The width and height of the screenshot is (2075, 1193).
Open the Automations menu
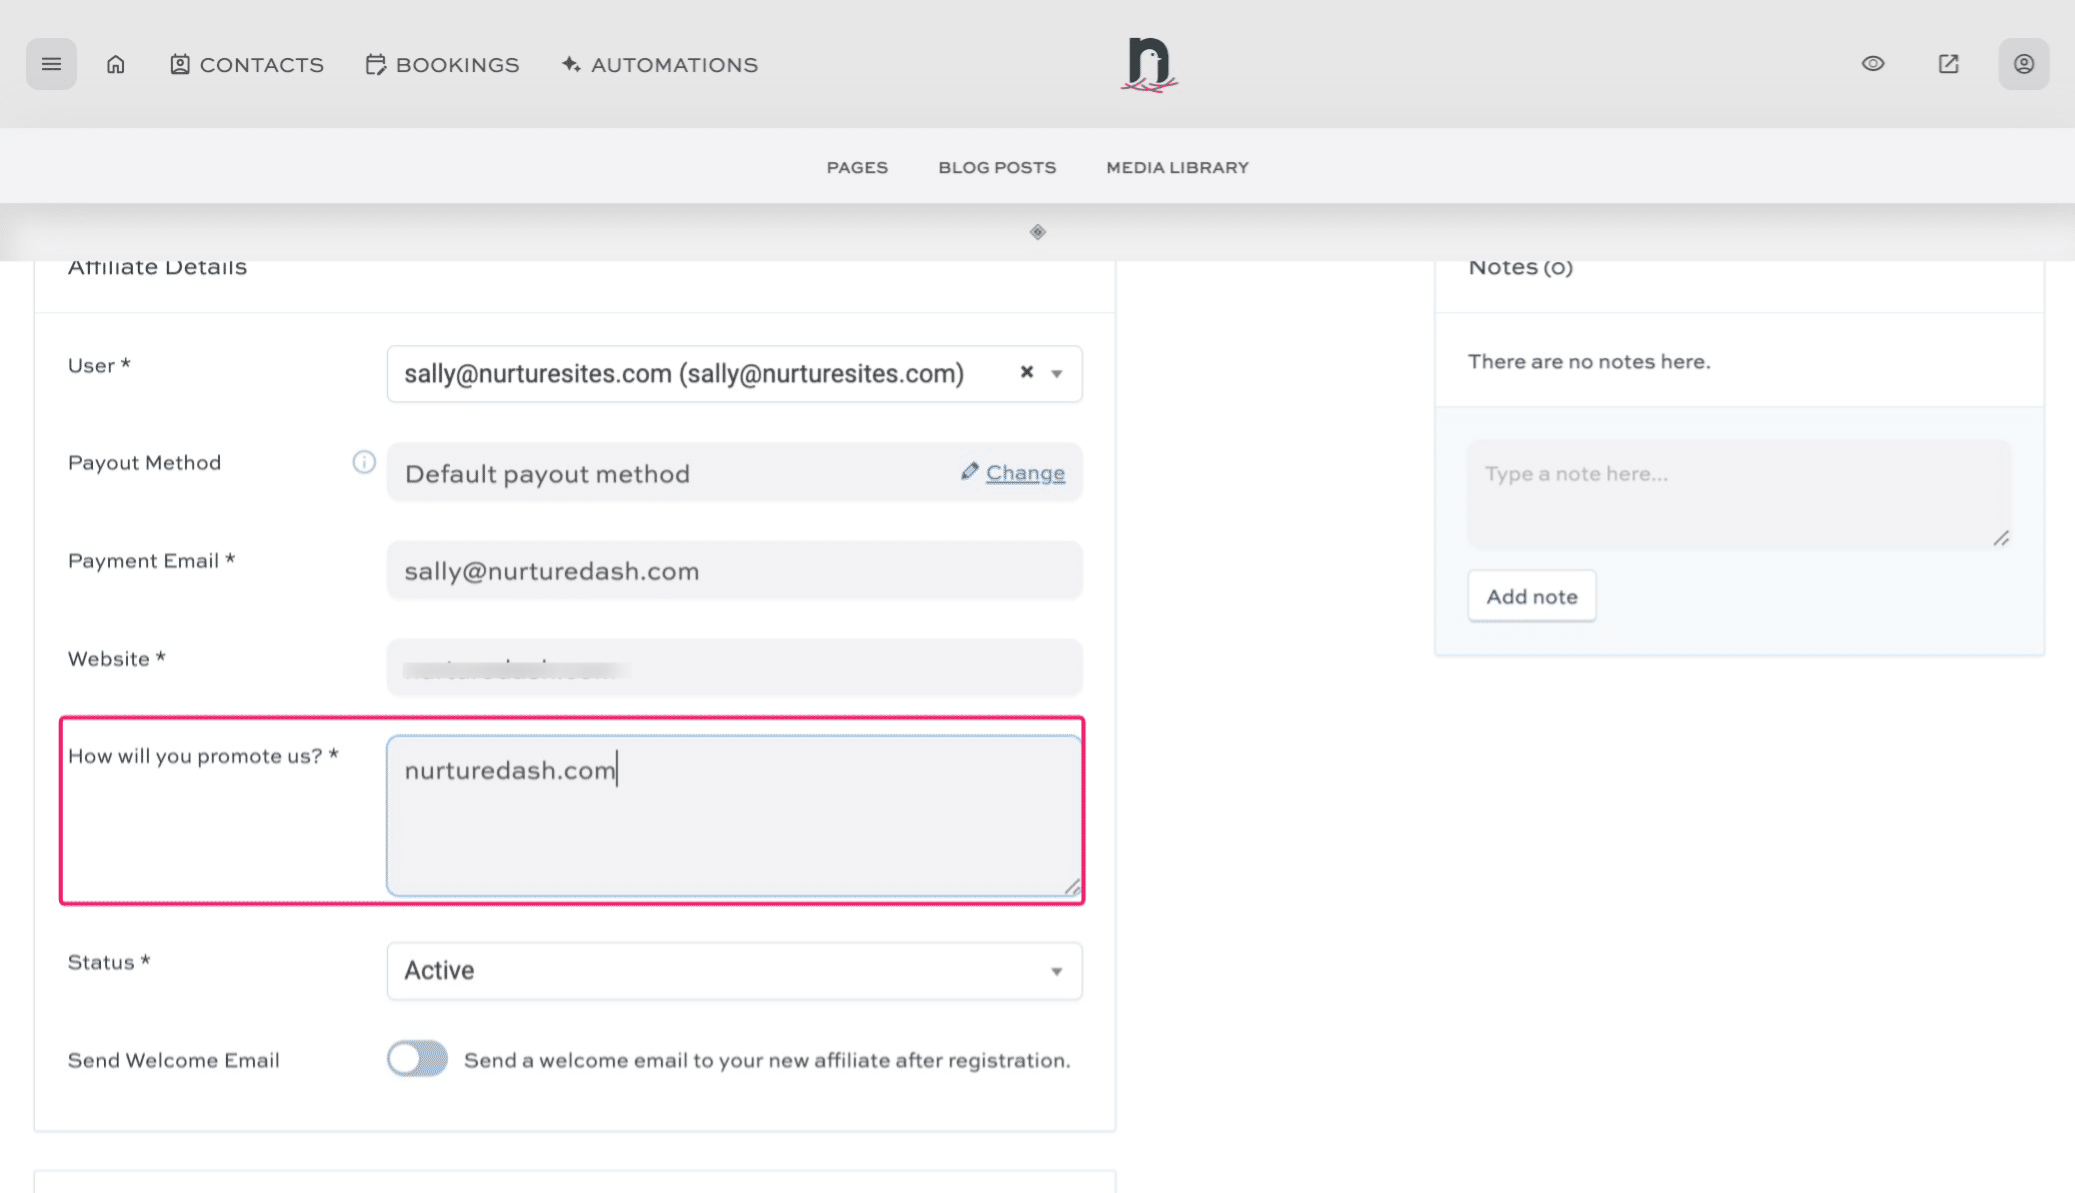[x=660, y=65]
